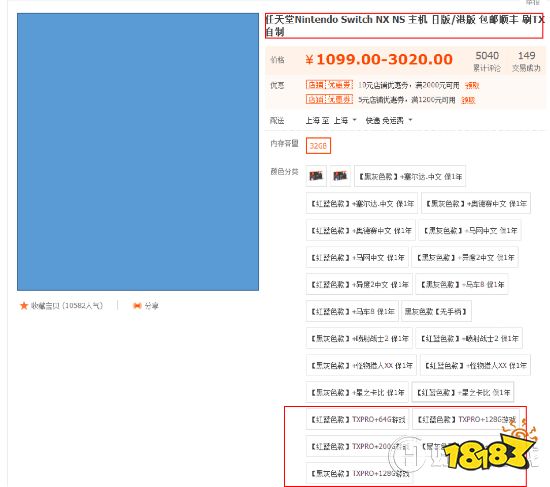550x487 pixels.
Task: Click the 颜色分类 label
Action: coord(284,172)
